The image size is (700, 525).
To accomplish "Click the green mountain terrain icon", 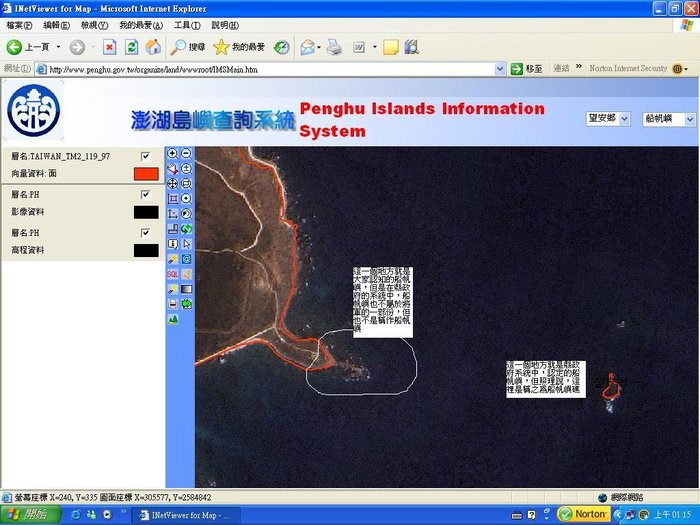I will pyautogui.click(x=173, y=319).
